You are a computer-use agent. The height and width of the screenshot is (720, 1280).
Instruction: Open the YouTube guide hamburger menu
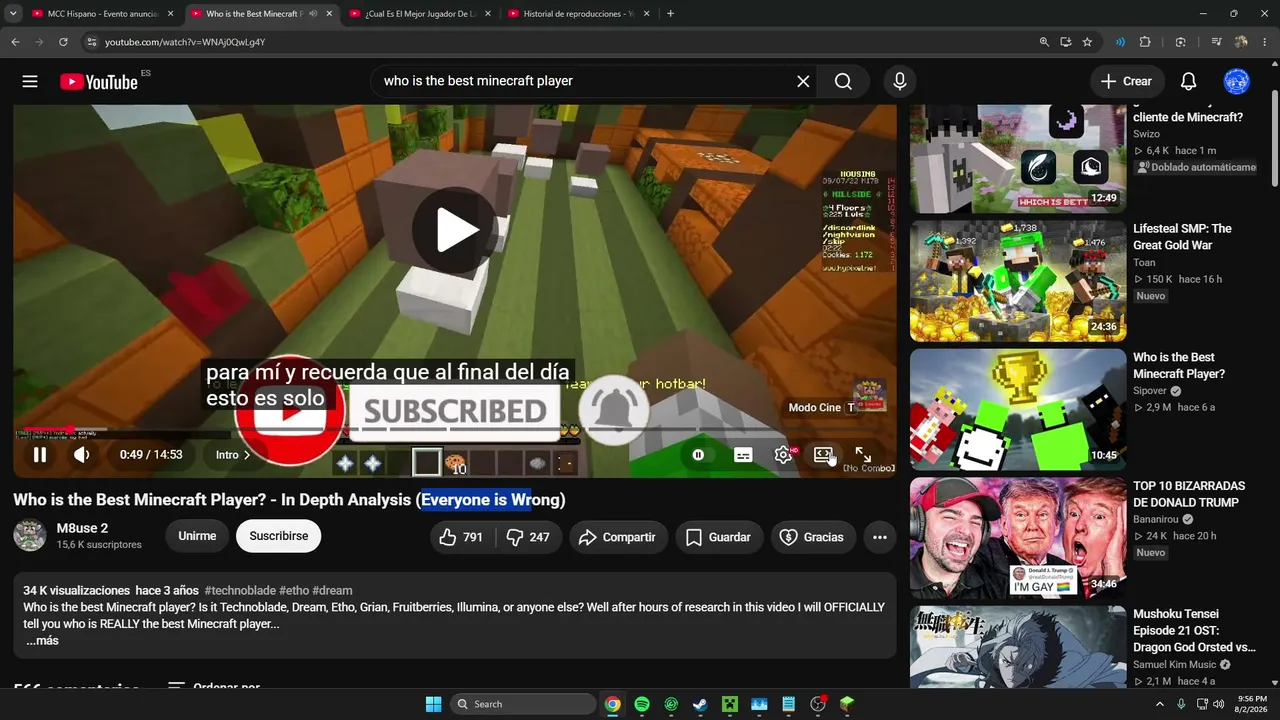[30, 82]
